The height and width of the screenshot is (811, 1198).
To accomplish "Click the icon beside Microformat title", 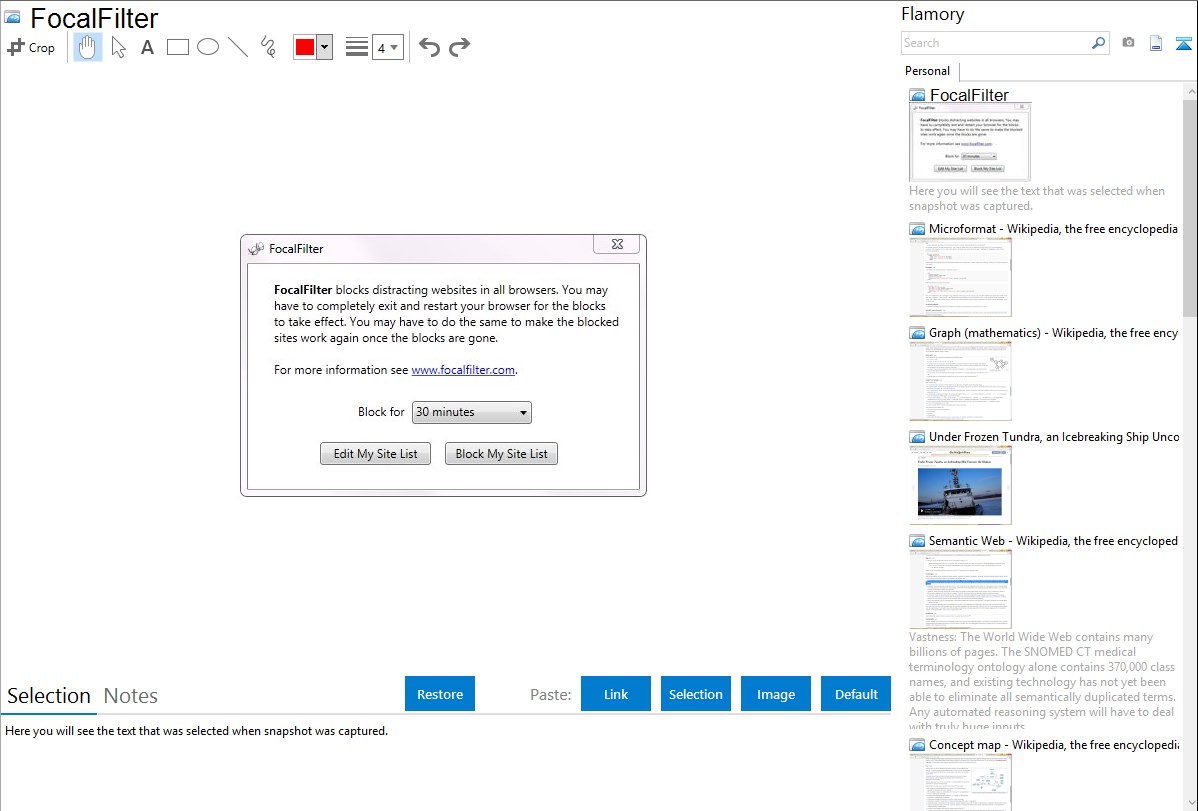I will coord(917,229).
